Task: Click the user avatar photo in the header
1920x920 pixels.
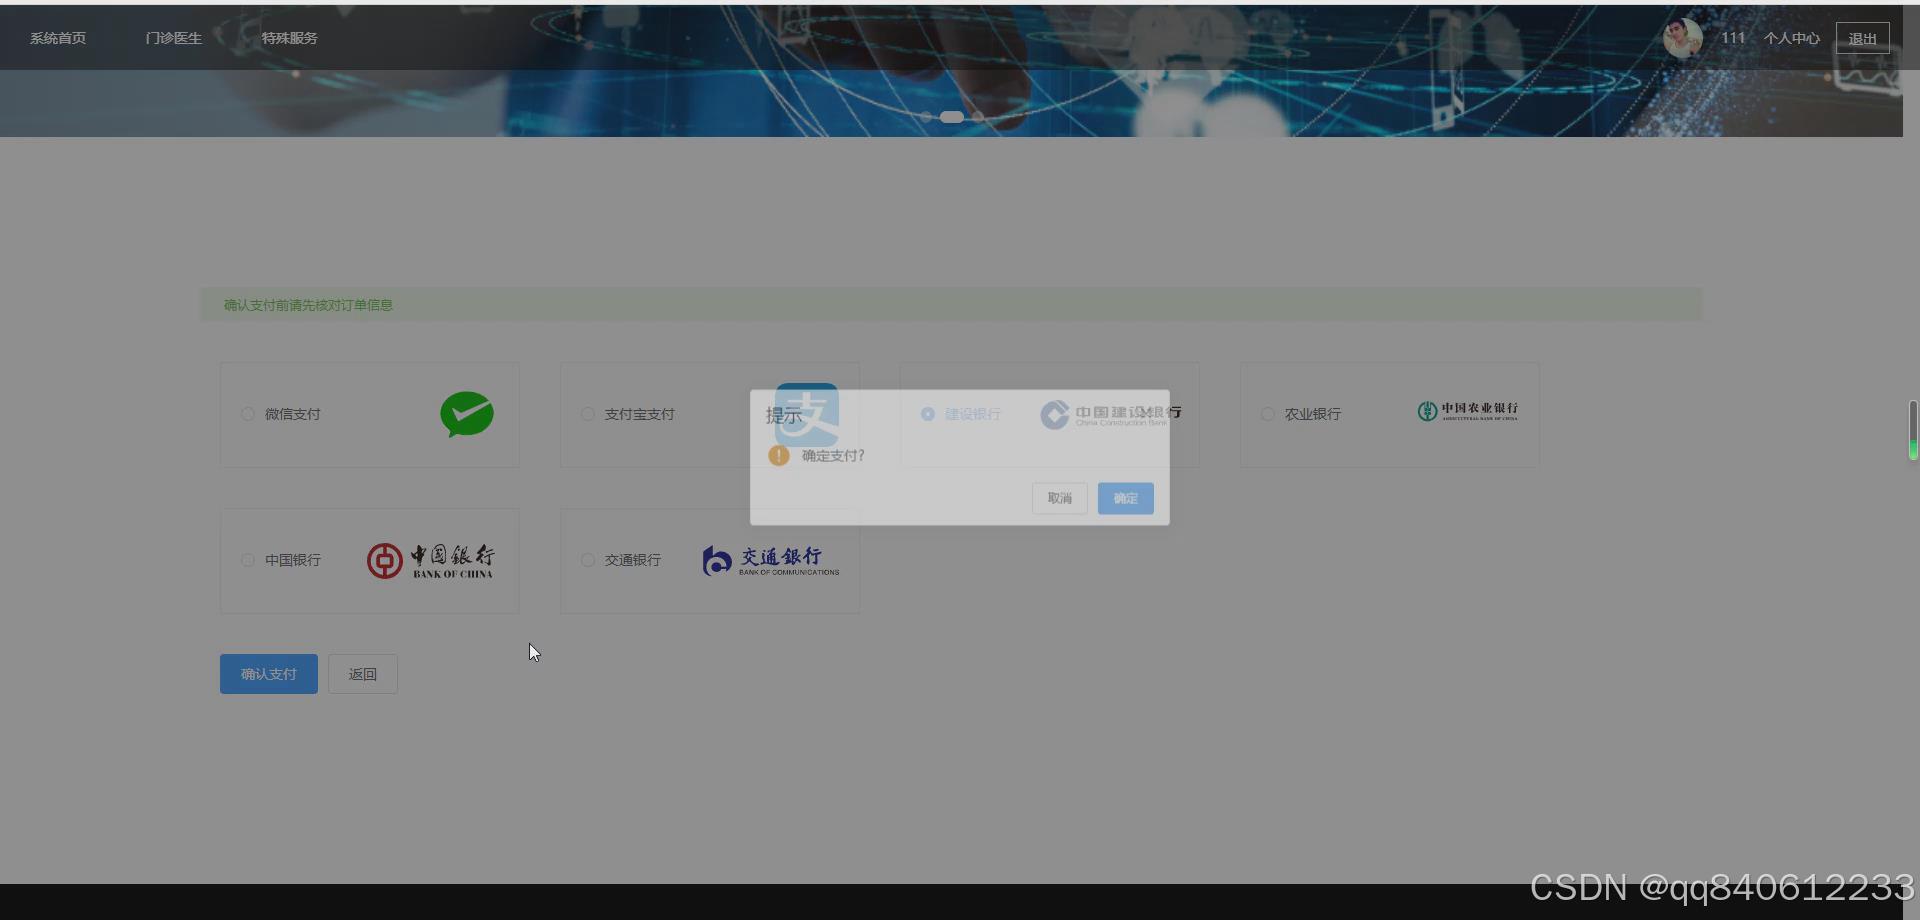Action: [x=1683, y=37]
